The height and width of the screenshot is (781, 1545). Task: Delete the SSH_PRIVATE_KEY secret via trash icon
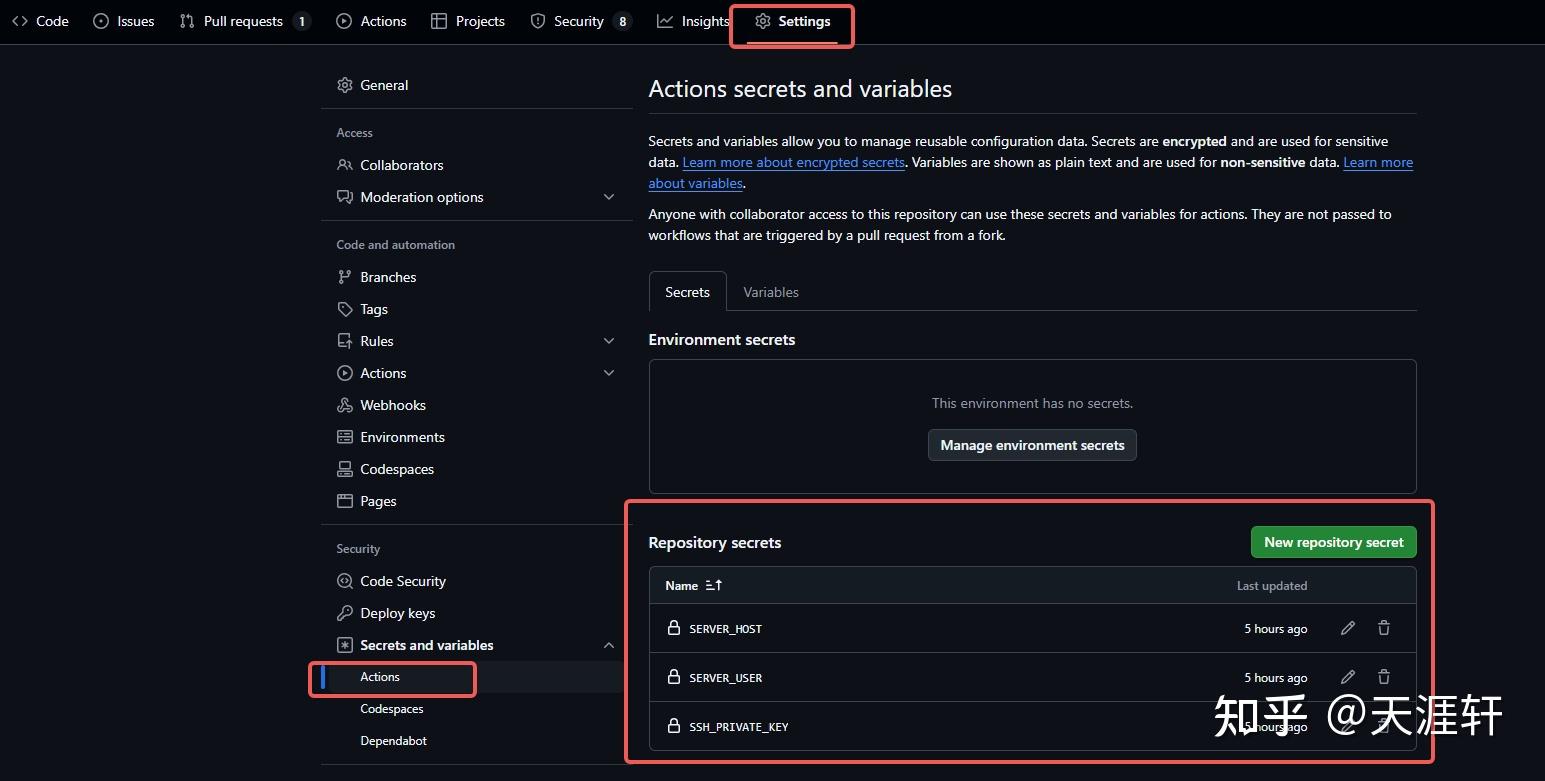[x=1383, y=726]
